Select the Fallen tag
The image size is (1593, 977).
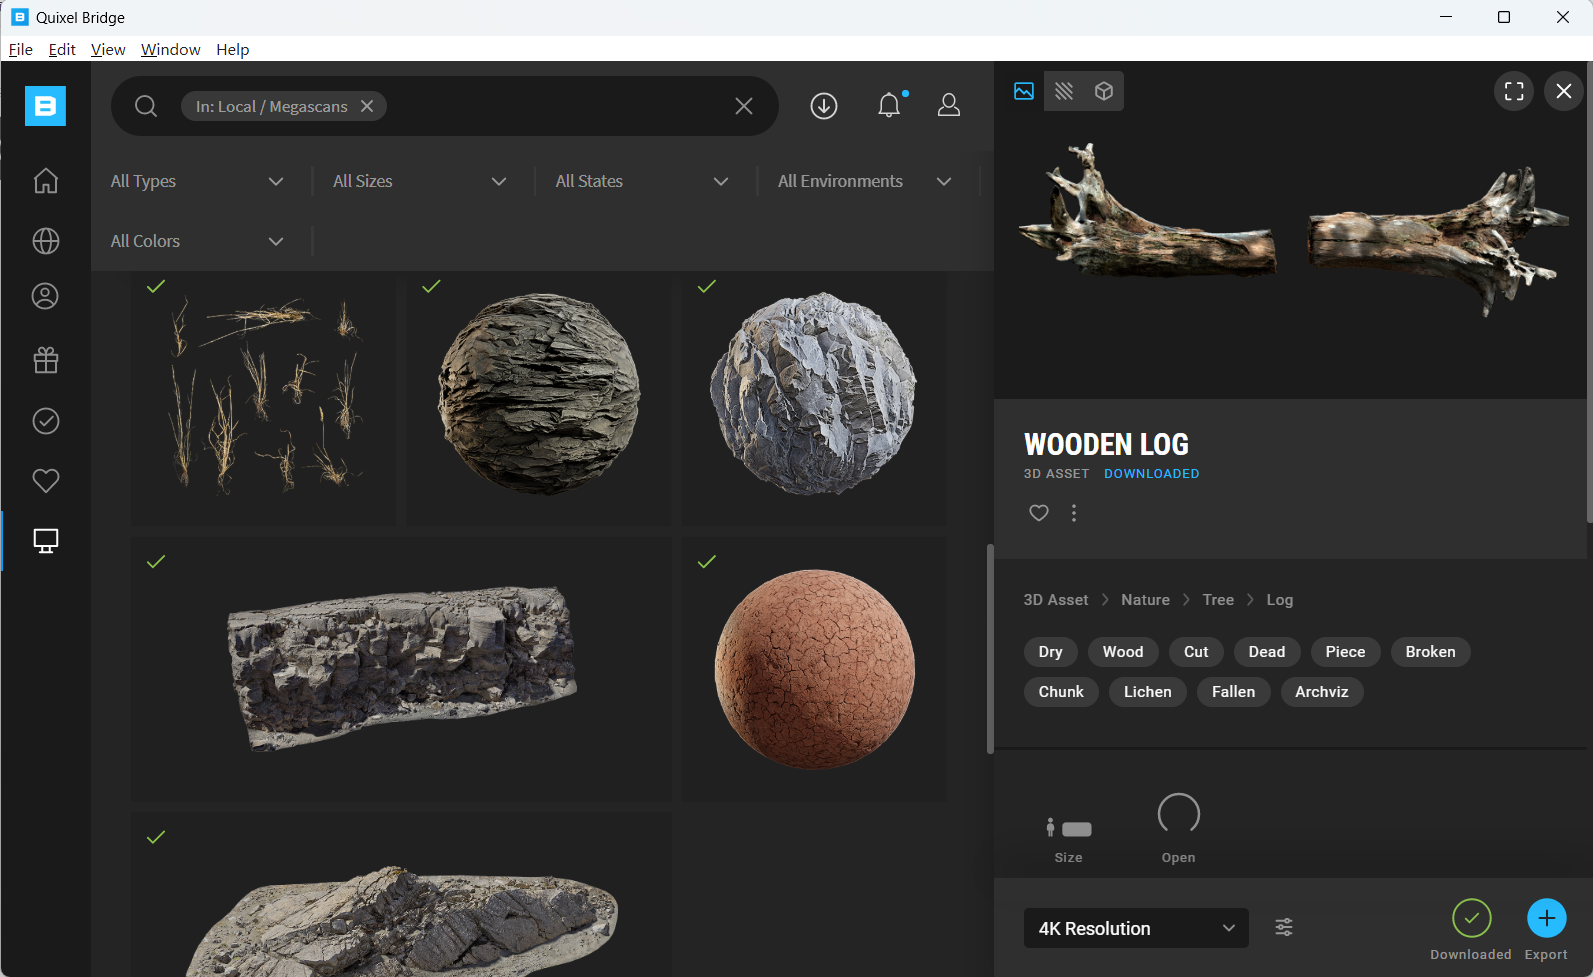[x=1233, y=692]
